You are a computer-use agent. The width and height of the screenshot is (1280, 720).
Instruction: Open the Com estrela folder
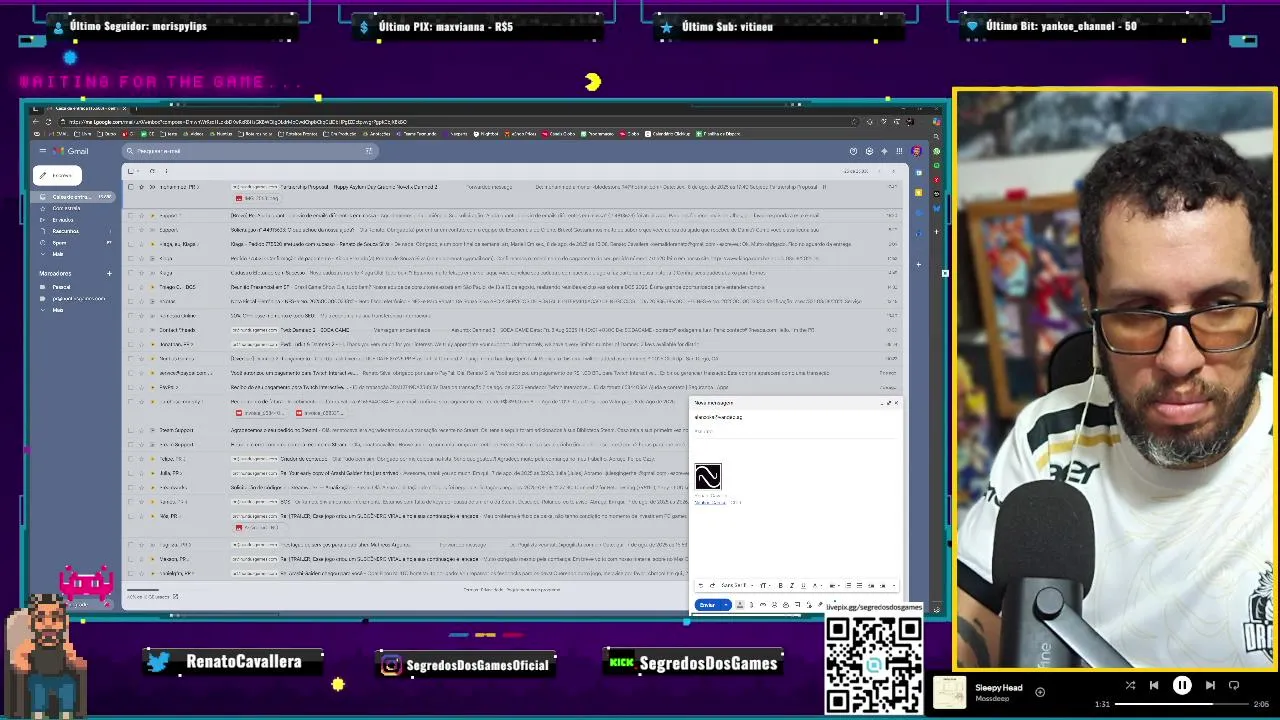tap(66, 208)
